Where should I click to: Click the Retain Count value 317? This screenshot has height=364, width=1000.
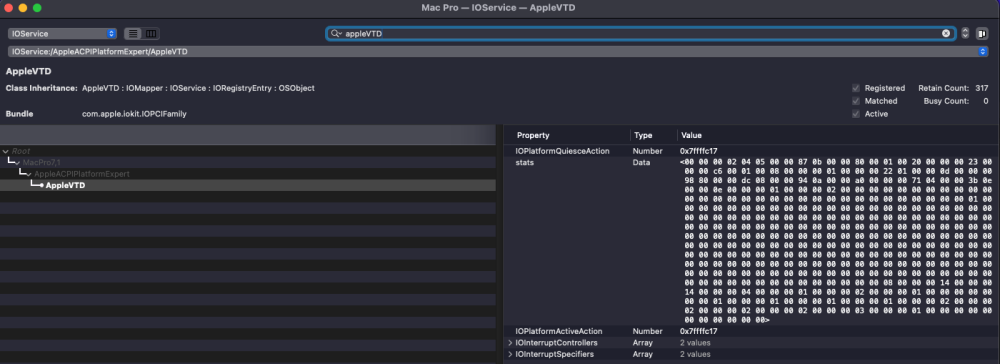tap(981, 88)
